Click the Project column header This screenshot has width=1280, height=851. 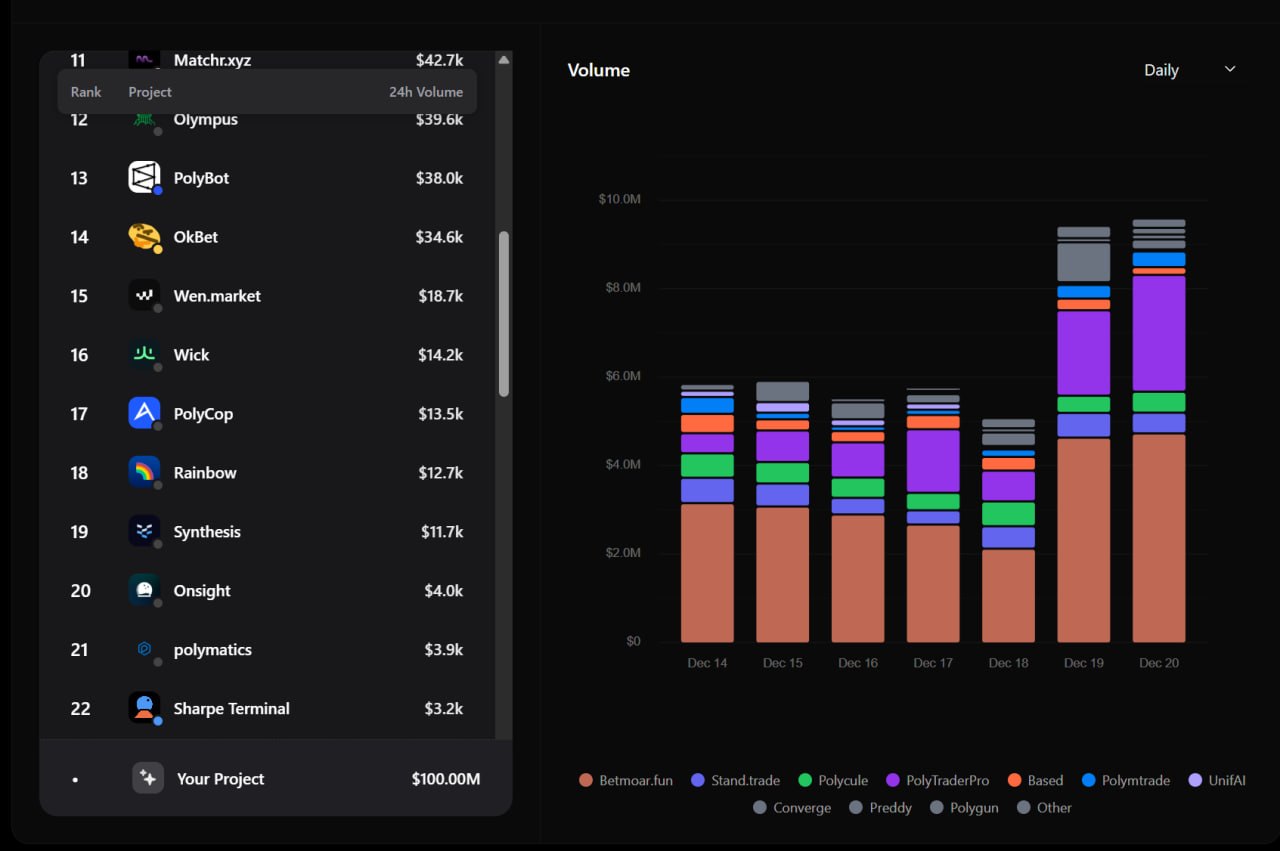150,92
